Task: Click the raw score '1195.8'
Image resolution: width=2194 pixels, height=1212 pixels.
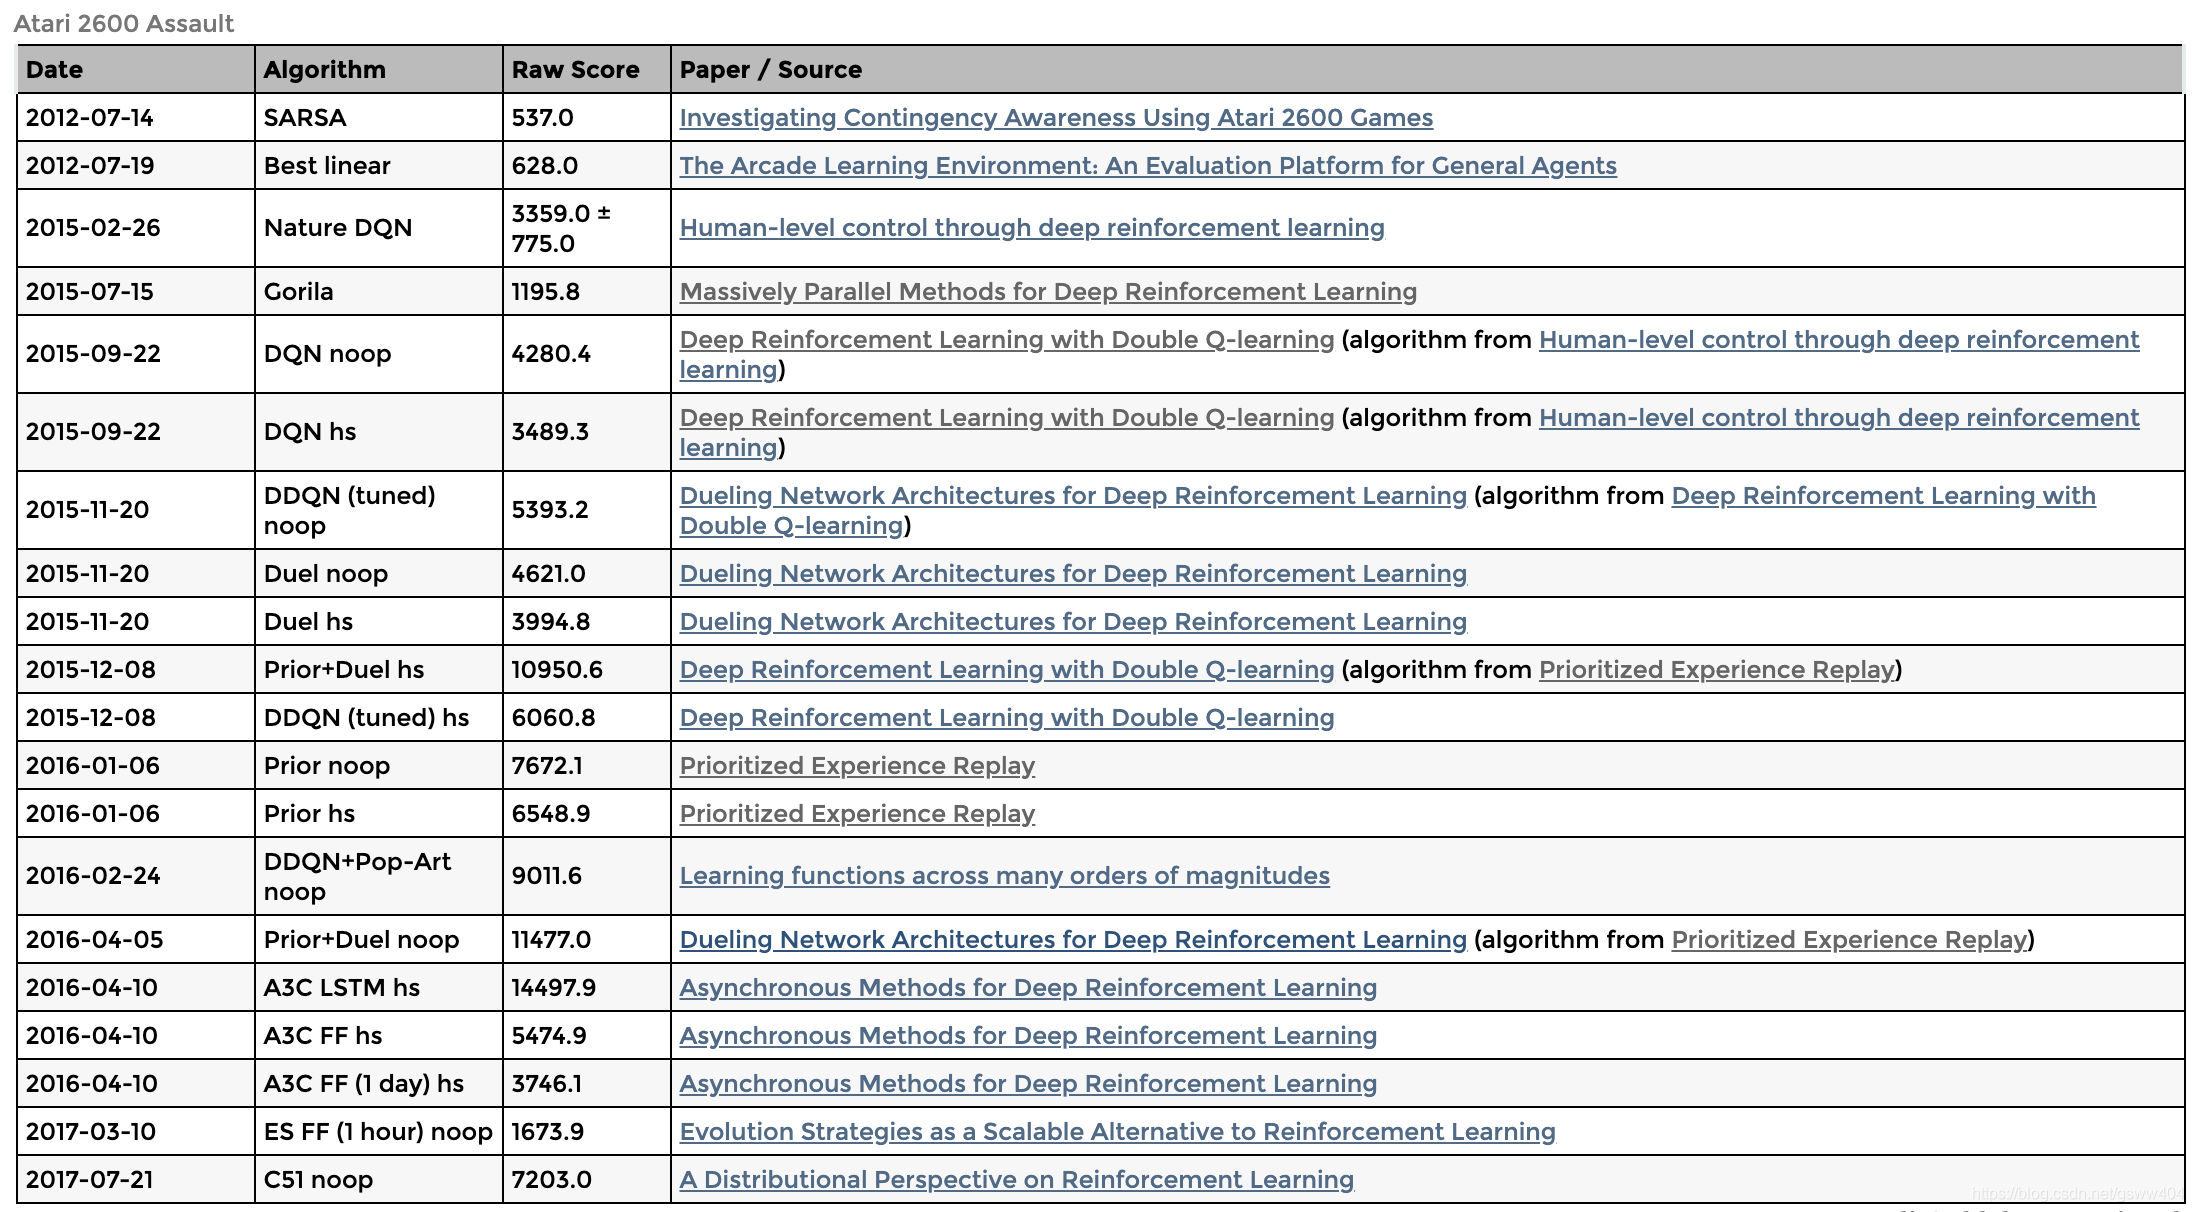Action: click(x=546, y=292)
